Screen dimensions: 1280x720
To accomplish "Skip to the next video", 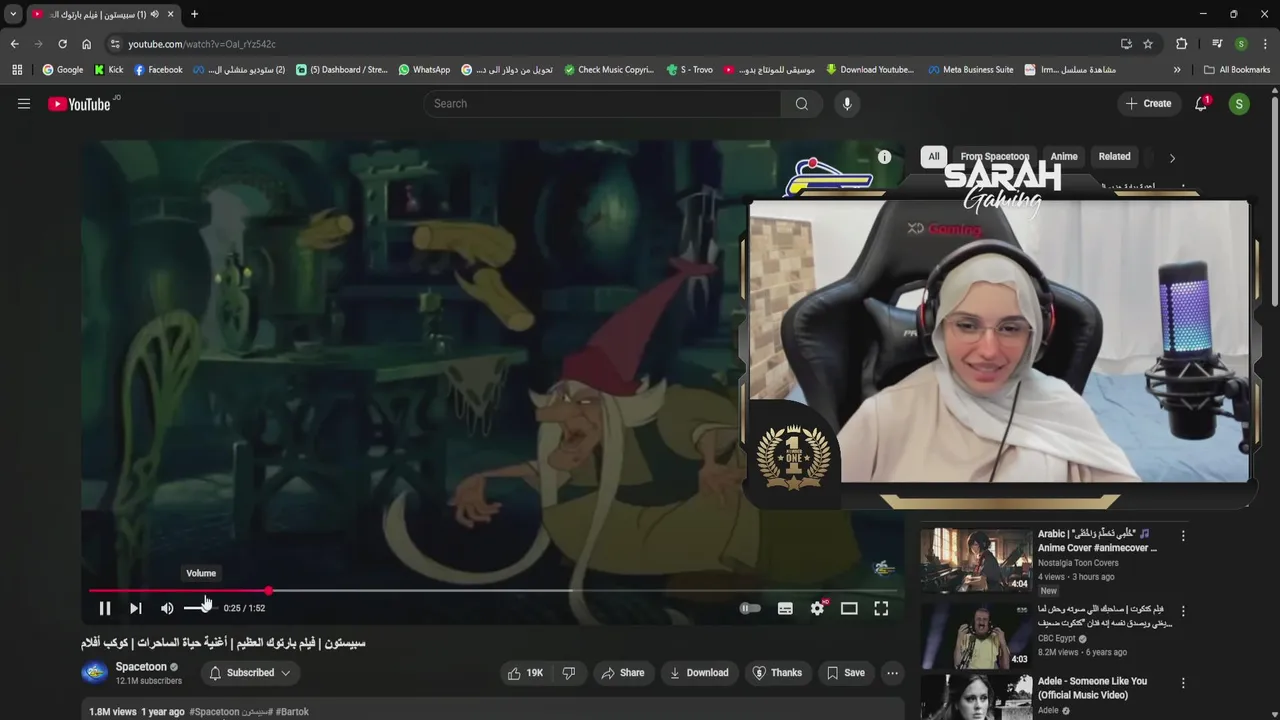I will click(x=136, y=608).
